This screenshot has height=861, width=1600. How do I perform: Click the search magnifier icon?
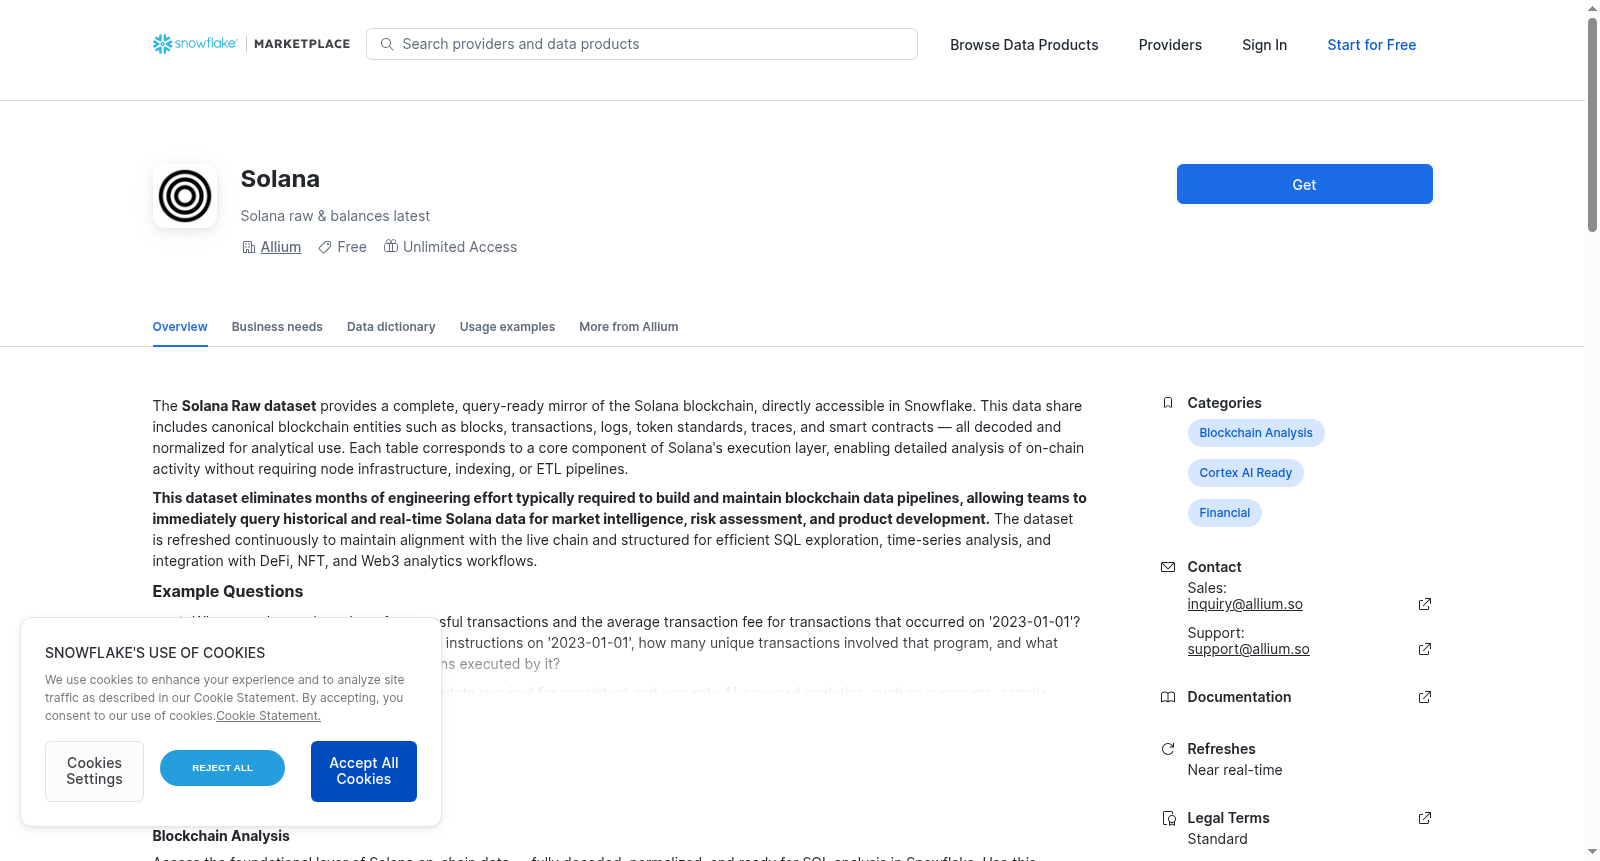387,44
